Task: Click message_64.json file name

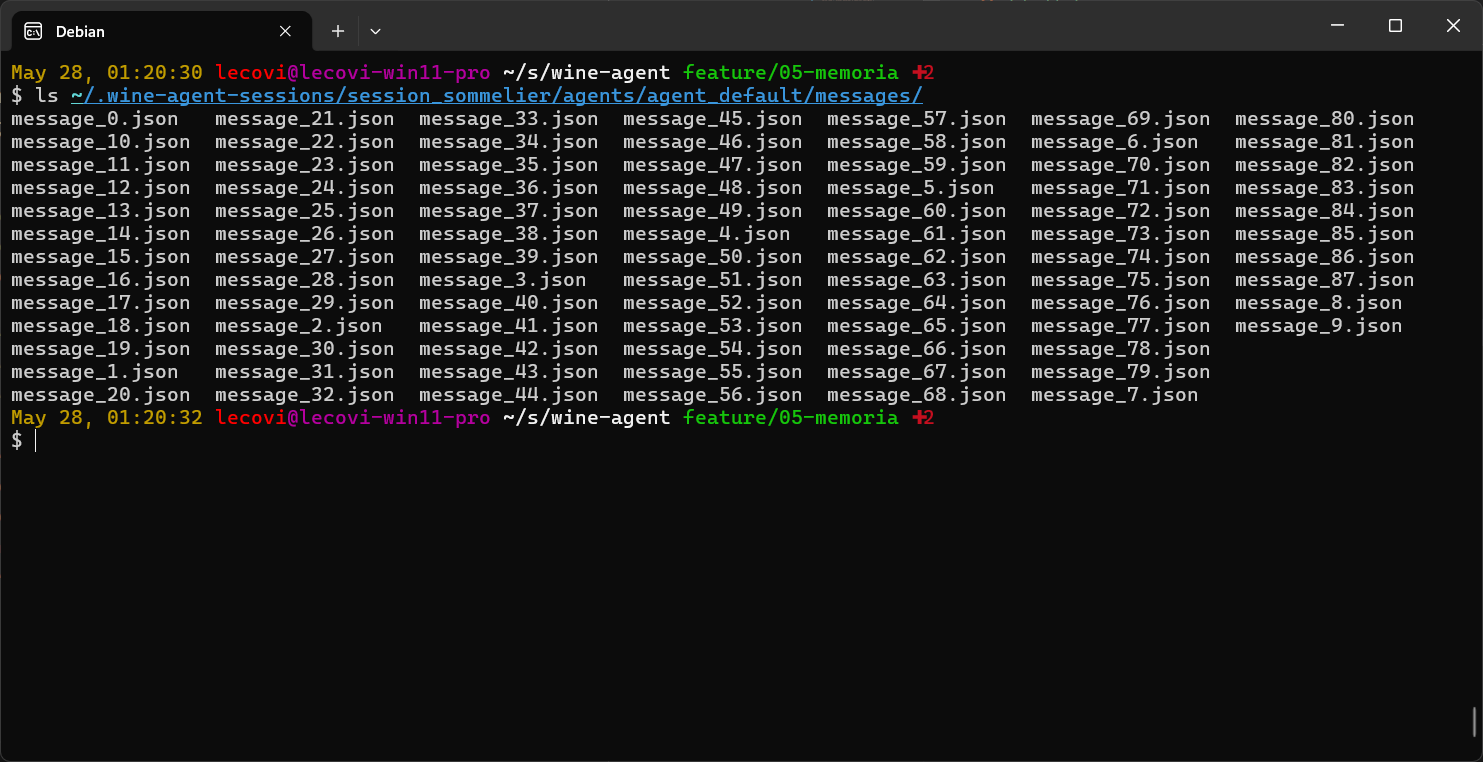Action: (x=916, y=303)
